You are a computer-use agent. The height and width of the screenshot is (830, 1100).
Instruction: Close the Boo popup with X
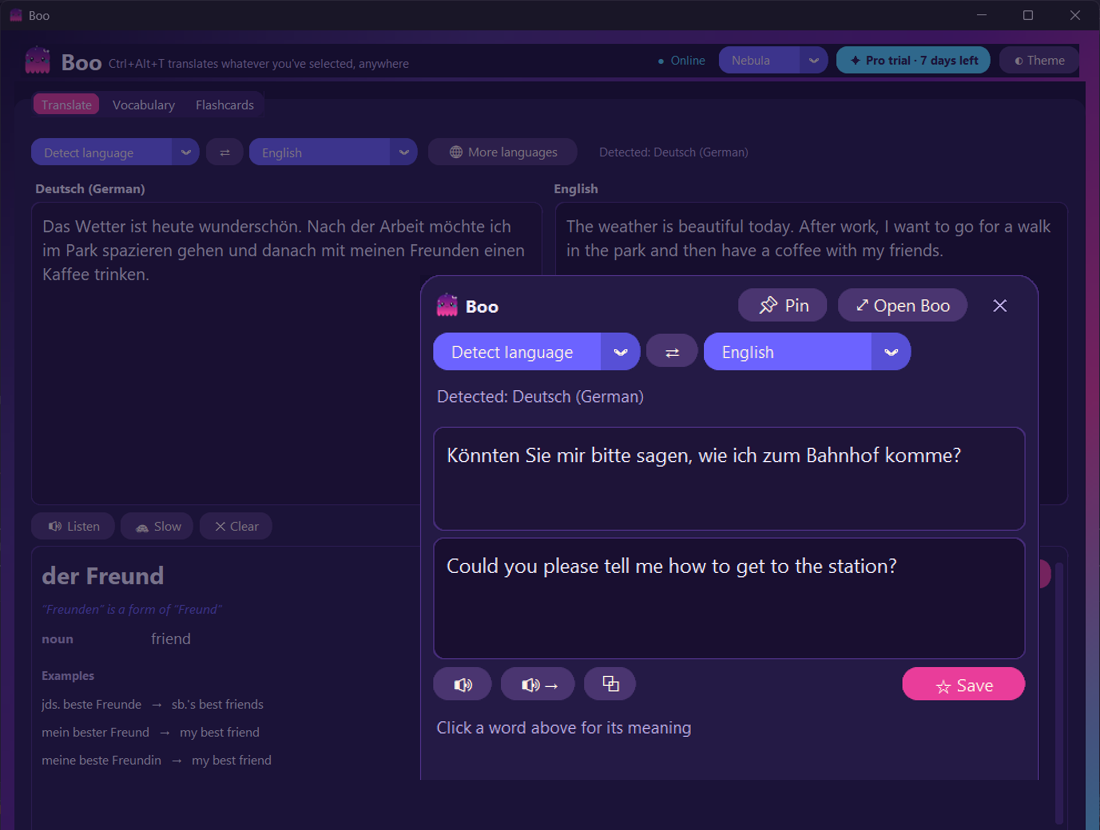(x=1000, y=305)
